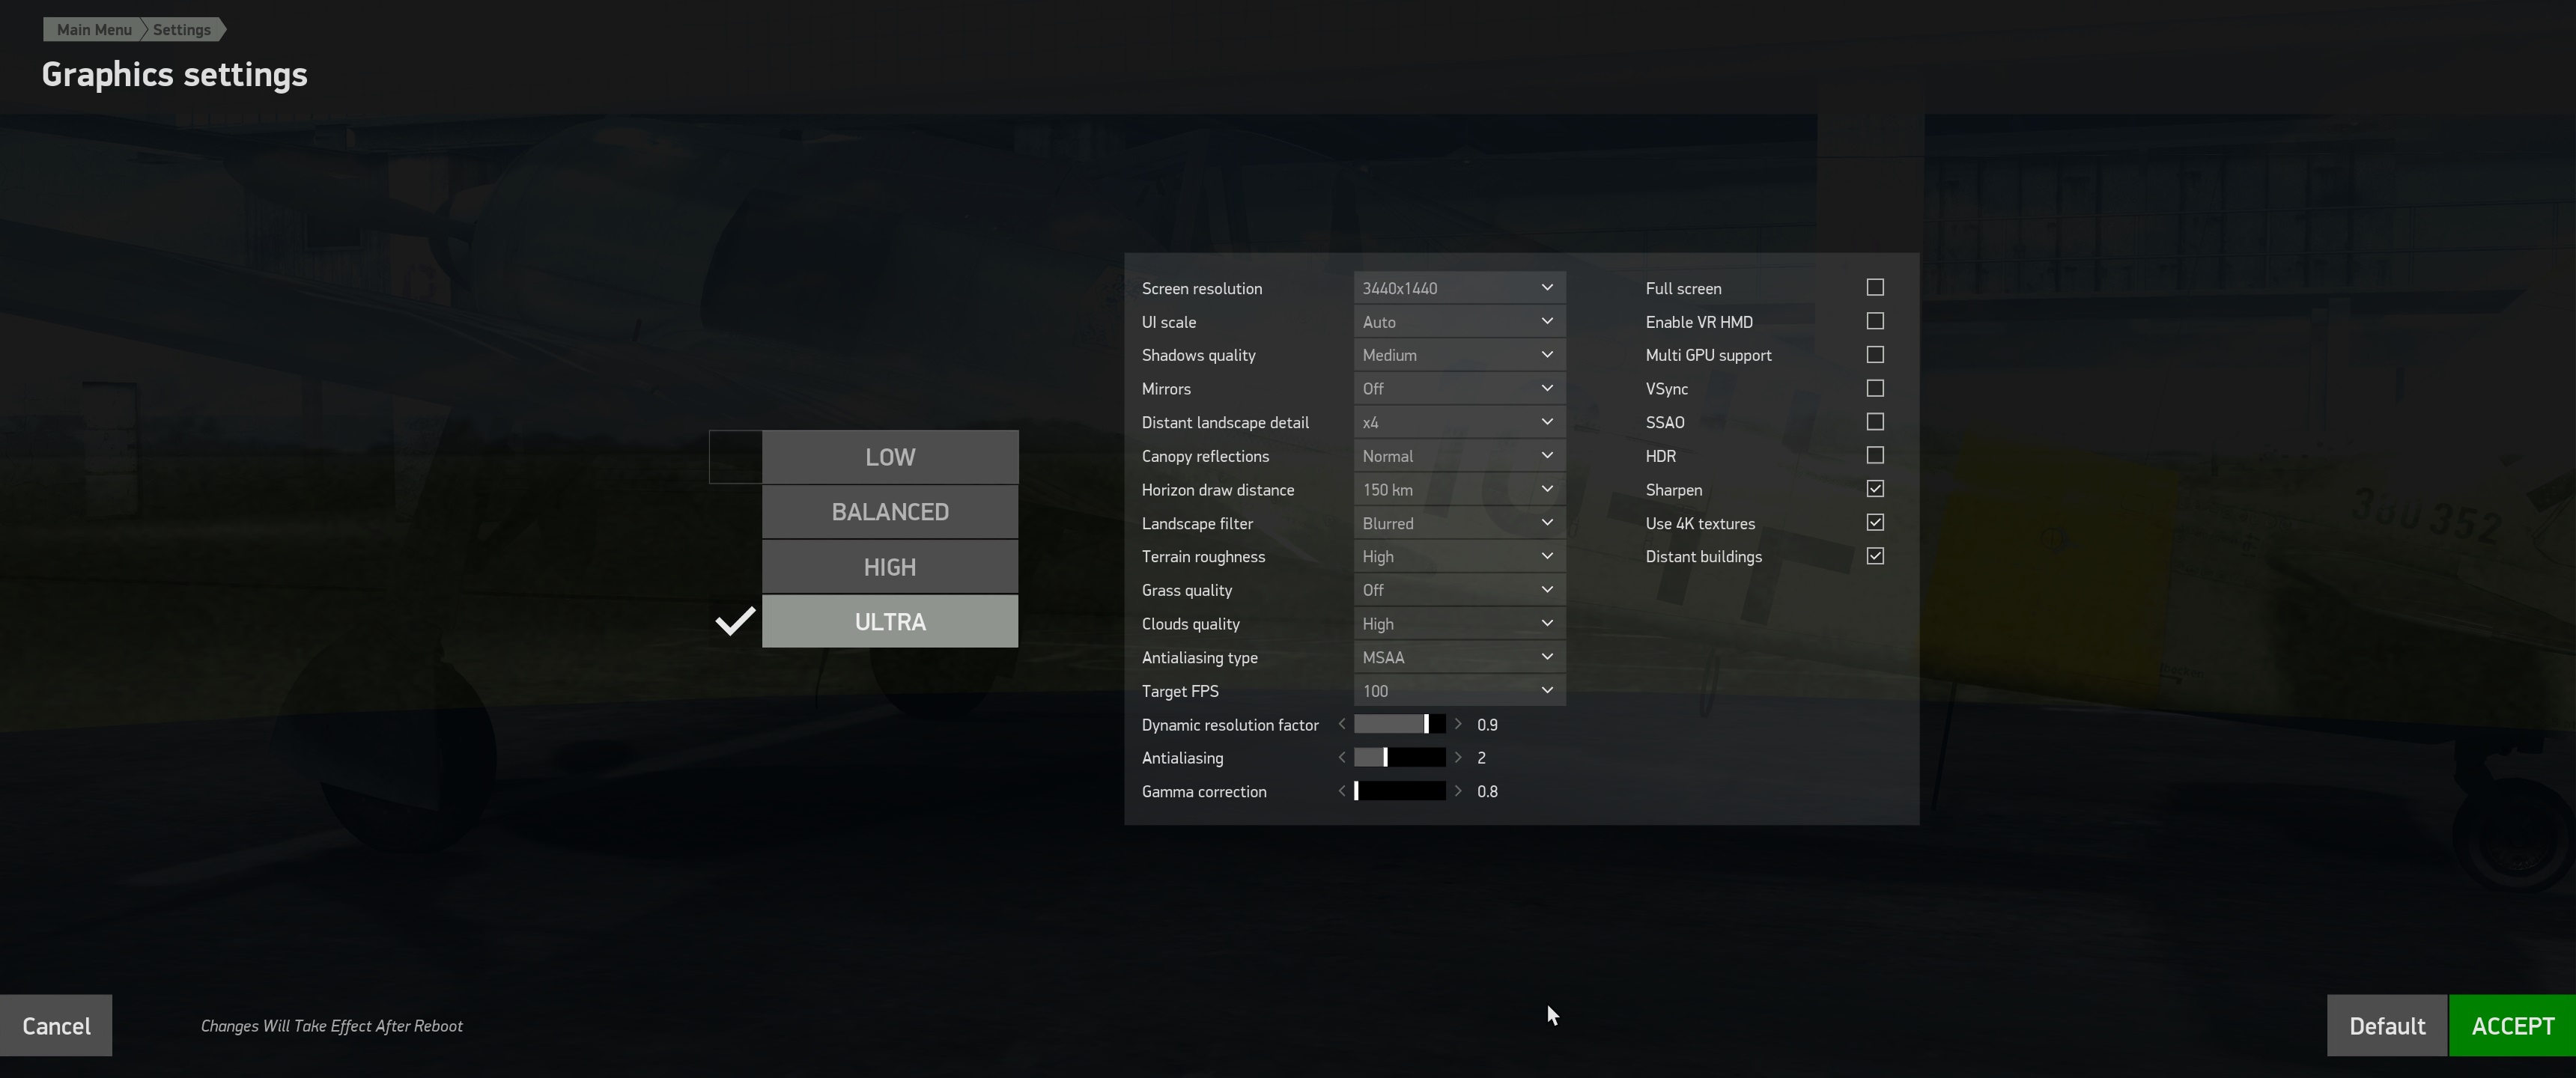Click the left arrow of Dynamic resolution factor
This screenshot has height=1078, width=2576.
pos(1342,724)
